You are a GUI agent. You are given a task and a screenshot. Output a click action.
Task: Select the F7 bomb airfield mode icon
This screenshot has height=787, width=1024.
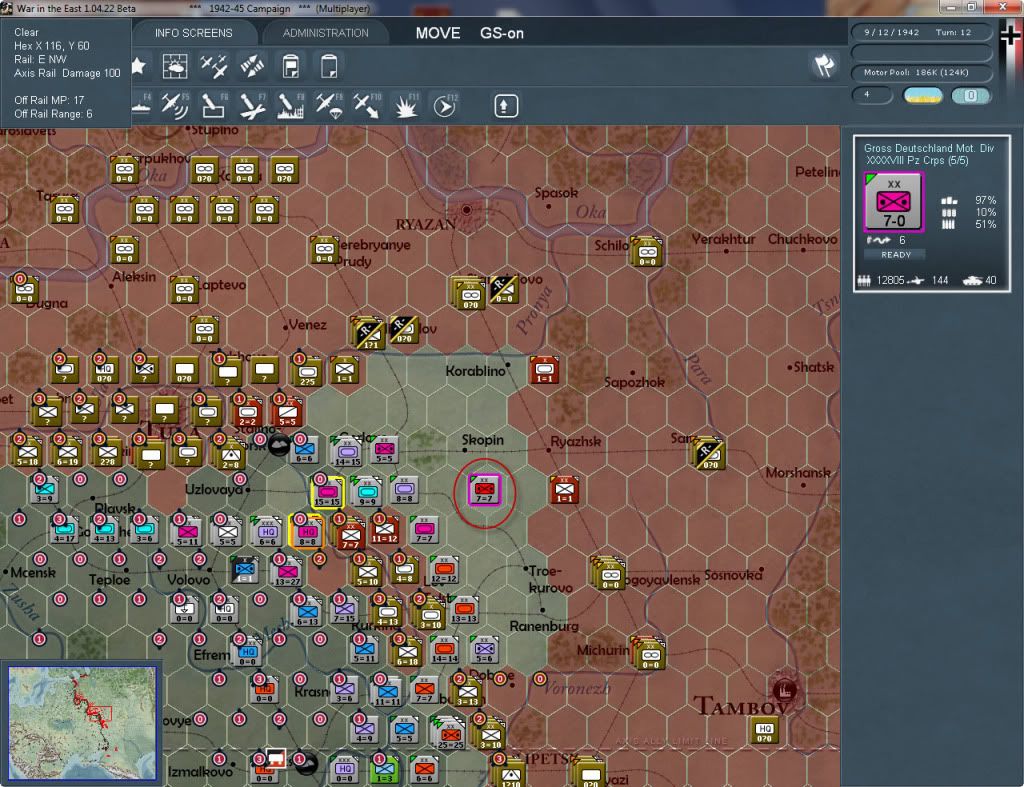(x=252, y=106)
